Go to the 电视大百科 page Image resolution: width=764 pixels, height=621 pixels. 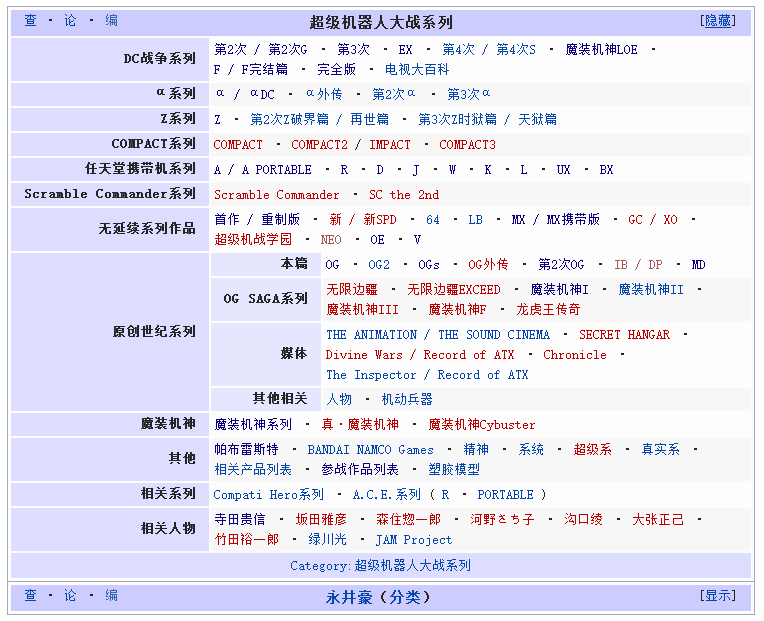coord(417,70)
